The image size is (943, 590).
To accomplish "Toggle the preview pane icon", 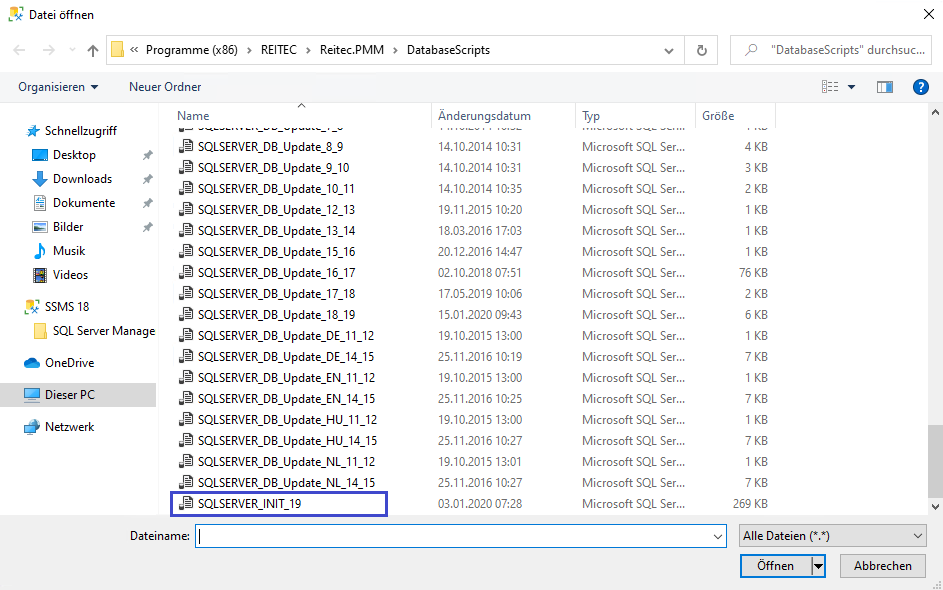I will pos(884,87).
